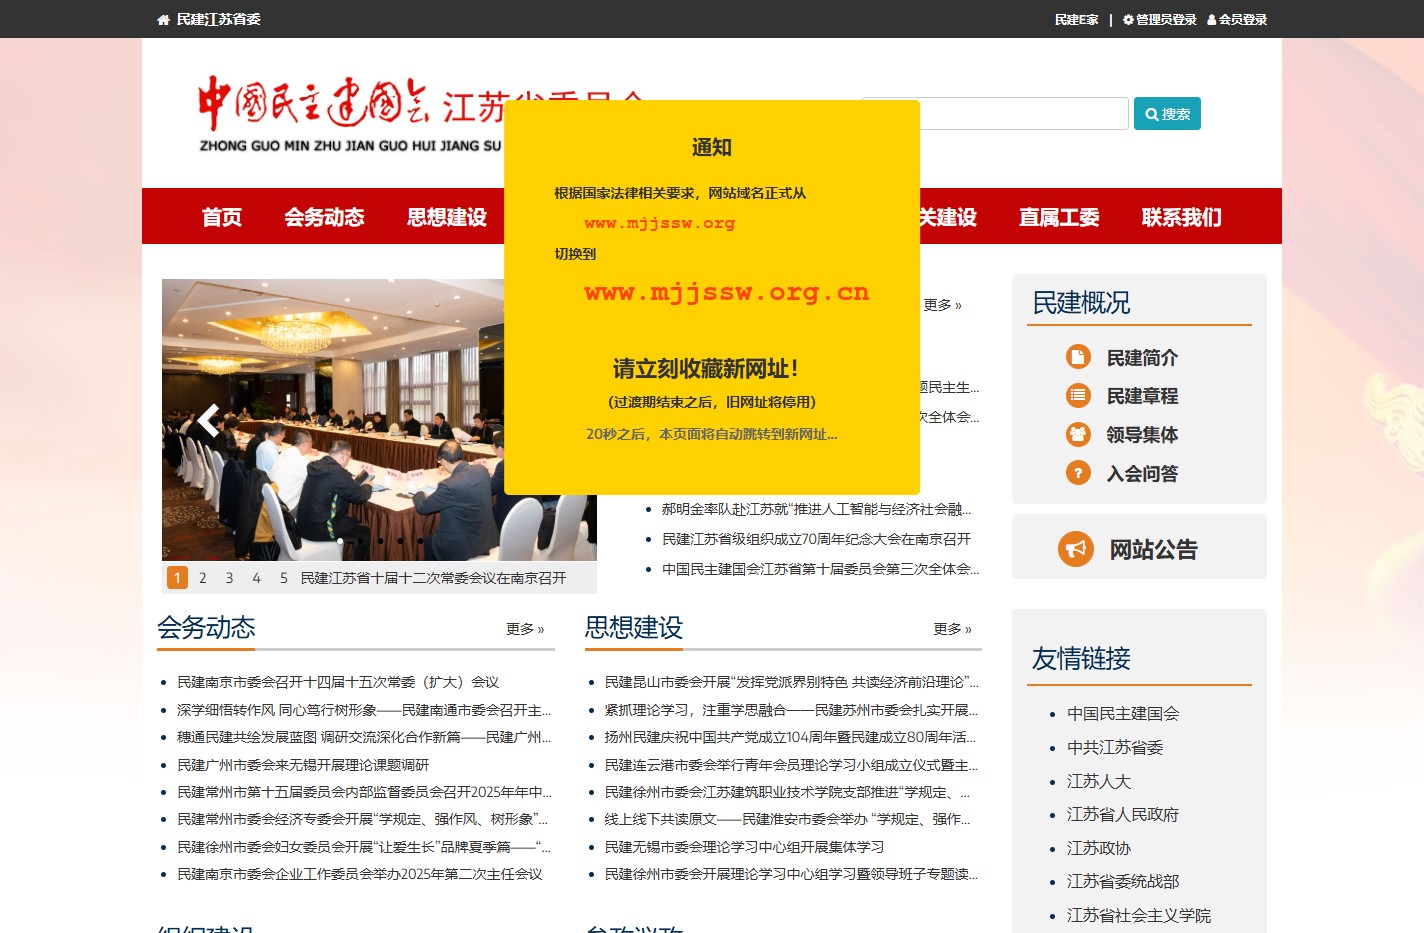The width and height of the screenshot is (1424, 933).
Task: Open friendly link 中共江苏省委
Action: click(1115, 748)
